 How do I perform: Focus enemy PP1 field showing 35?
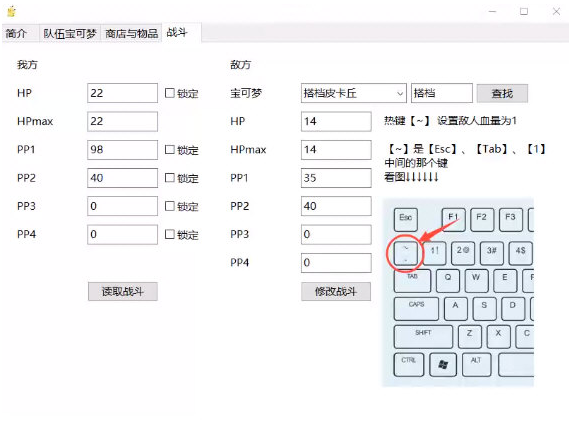[336, 178]
